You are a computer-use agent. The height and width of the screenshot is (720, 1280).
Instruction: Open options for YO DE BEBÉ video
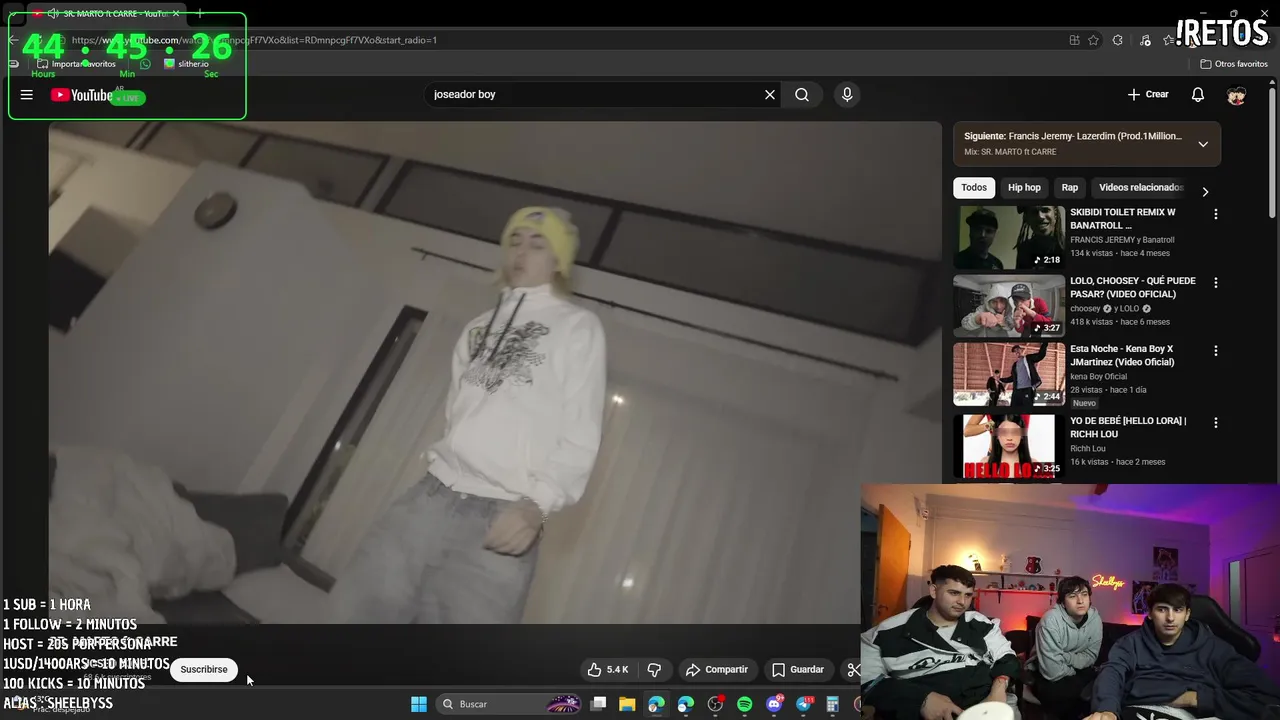(x=1216, y=423)
